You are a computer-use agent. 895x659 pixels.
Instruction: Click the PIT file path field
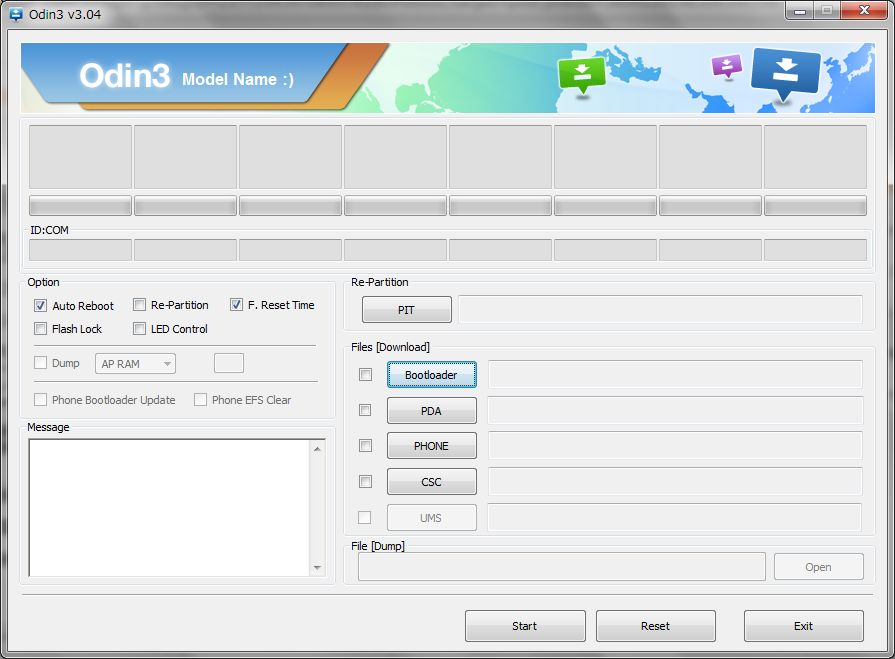(660, 310)
